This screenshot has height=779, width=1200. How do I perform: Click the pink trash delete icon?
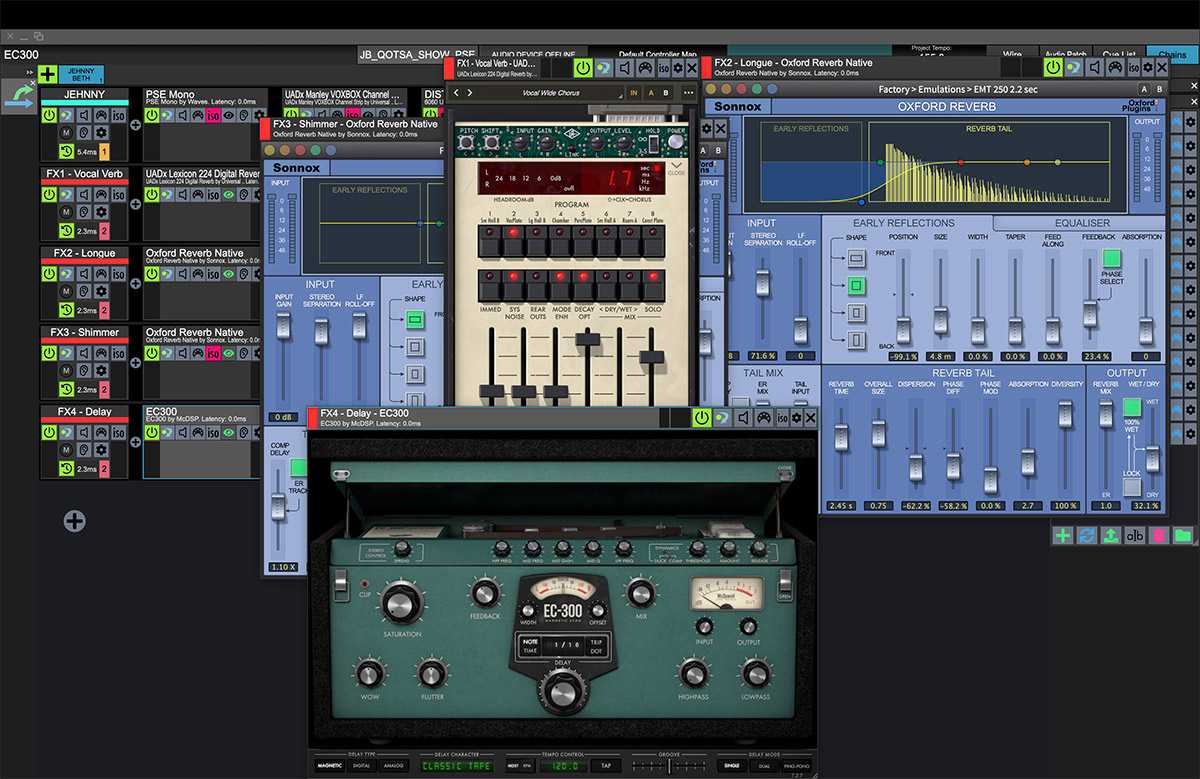(1159, 536)
